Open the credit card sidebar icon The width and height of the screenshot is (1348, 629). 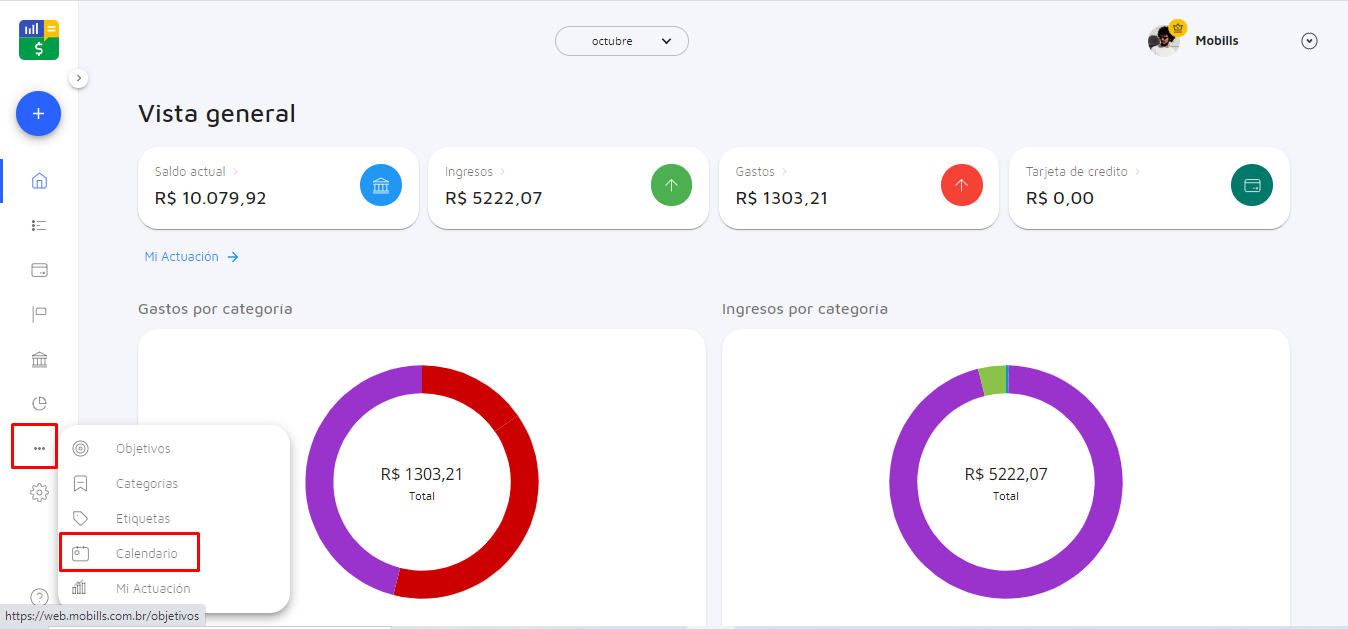pyautogui.click(x=39, y=270)
